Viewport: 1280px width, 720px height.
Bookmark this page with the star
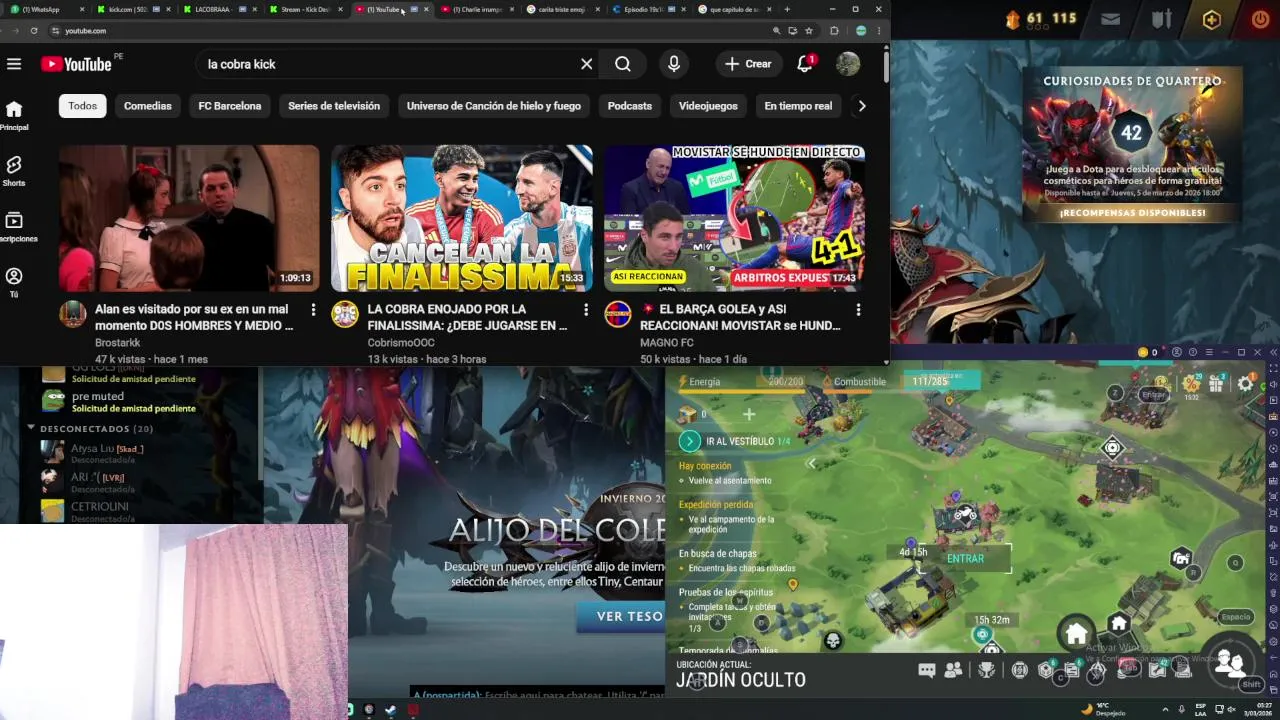(808, 31)
